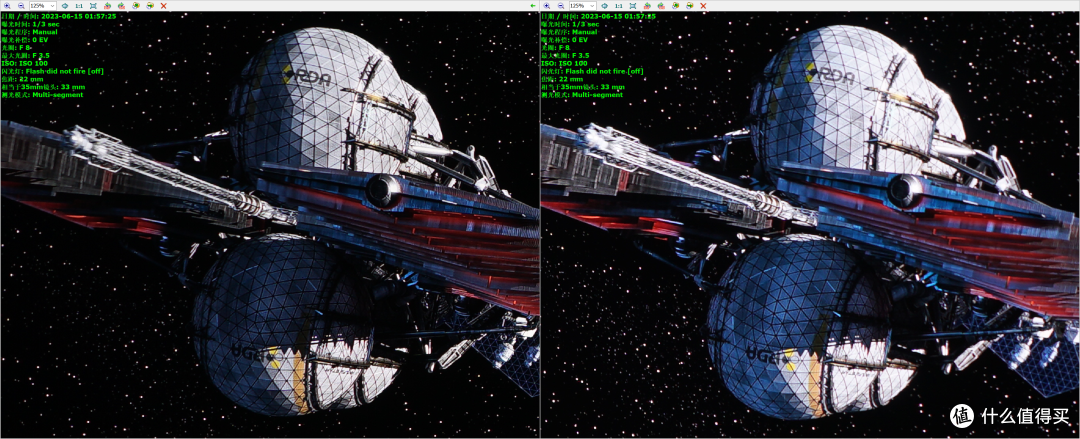Click the date line 2023-06-15 in left pane
Viewport: 1080px width, 439px height.
click(59, 16)
